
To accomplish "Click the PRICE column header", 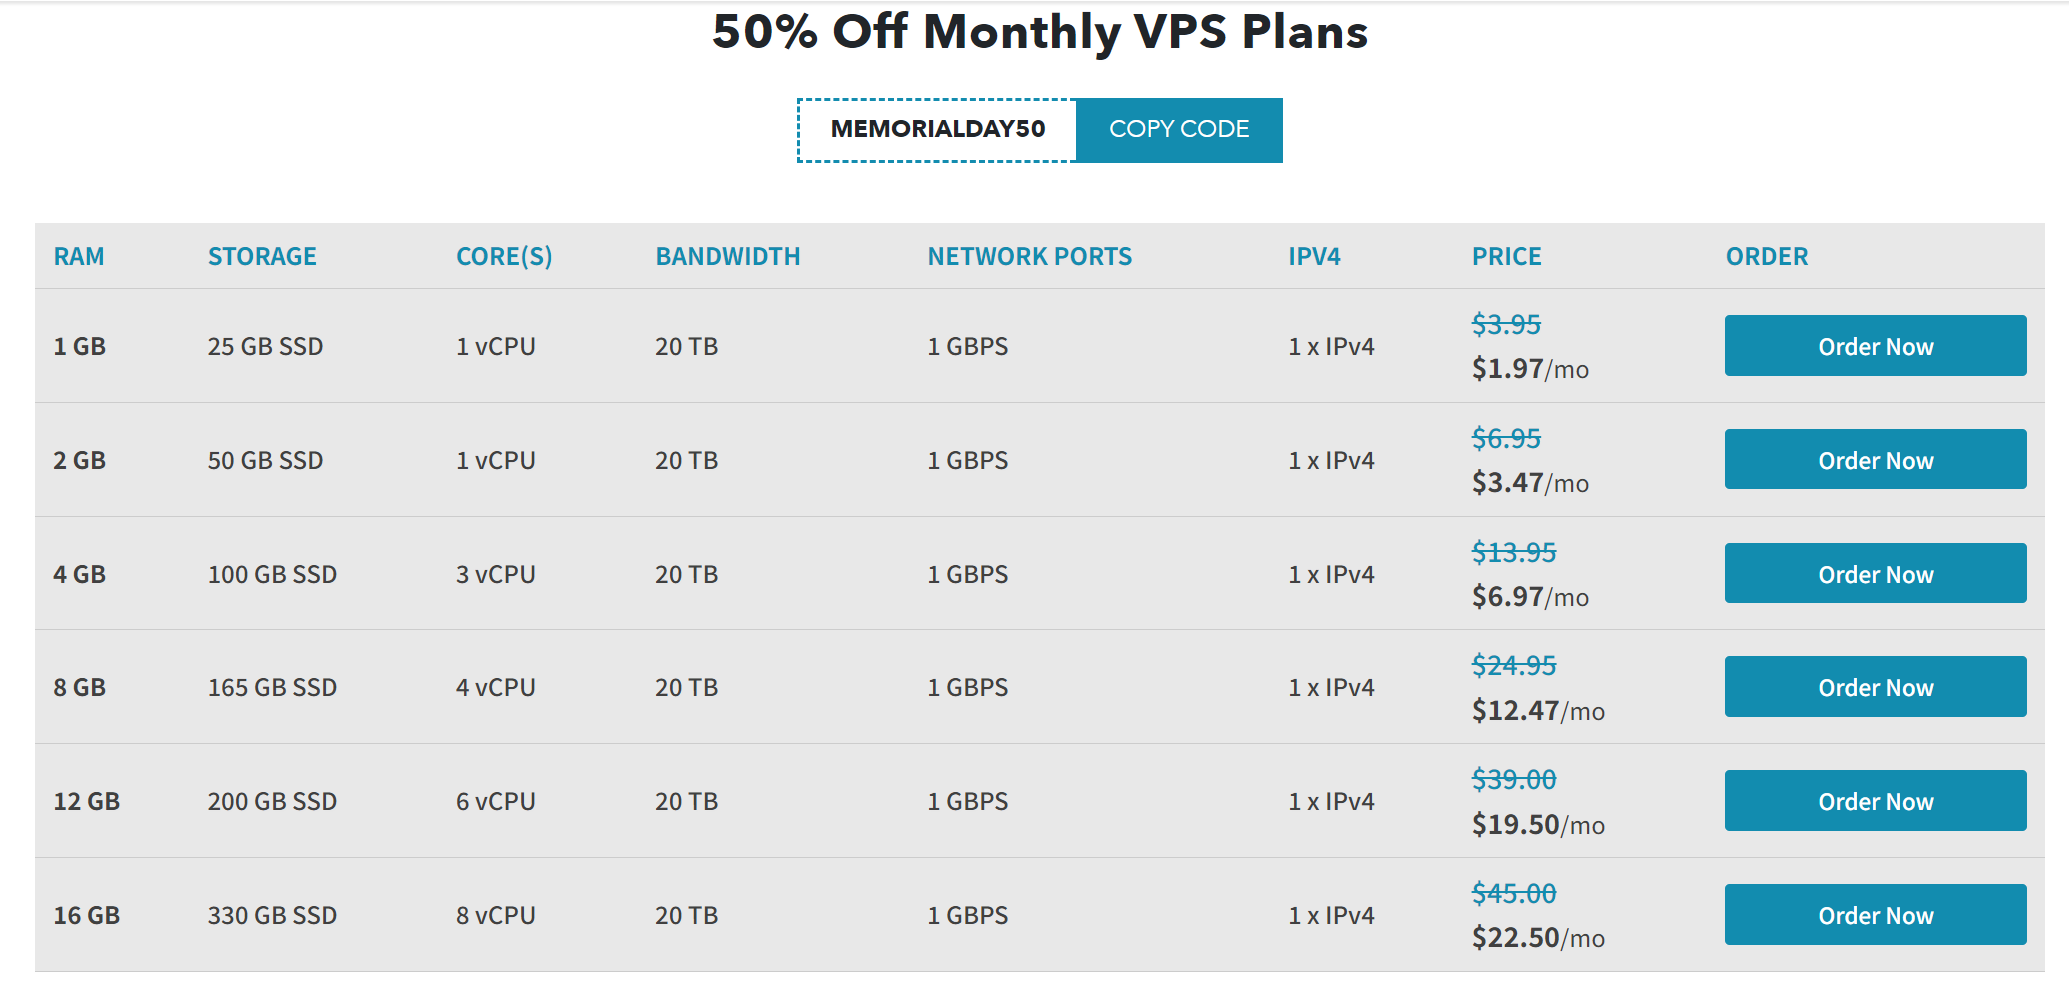I will pos(1506,257).
